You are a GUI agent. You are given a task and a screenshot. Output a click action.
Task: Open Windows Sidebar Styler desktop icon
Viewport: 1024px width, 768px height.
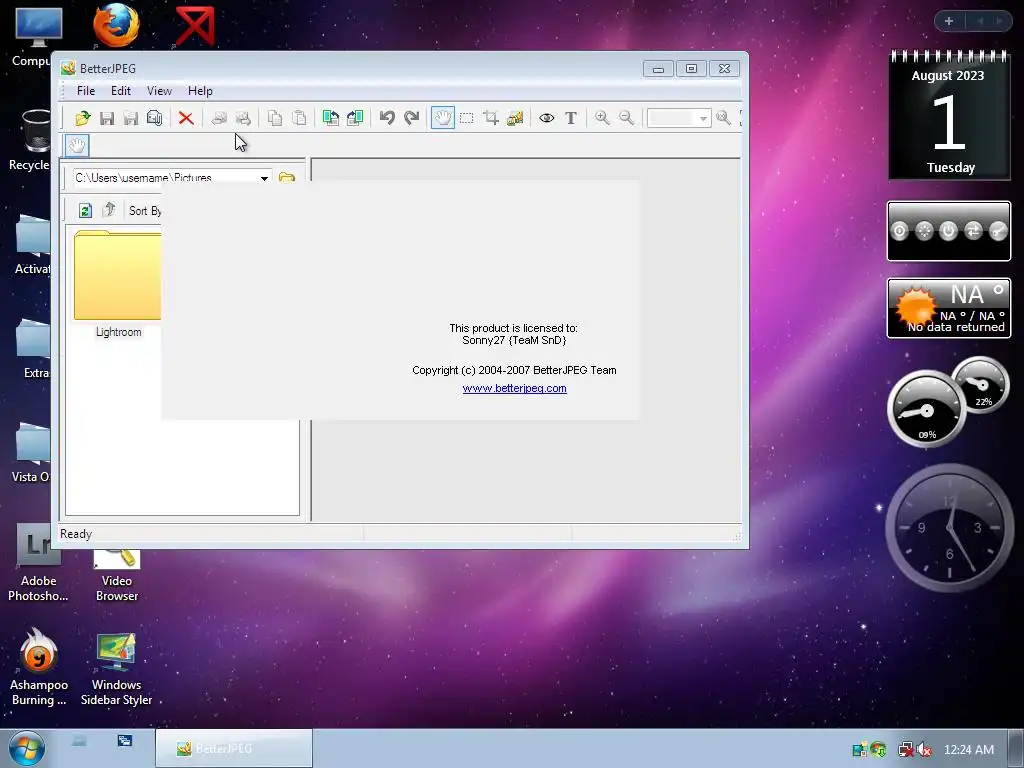coord(116,669)
